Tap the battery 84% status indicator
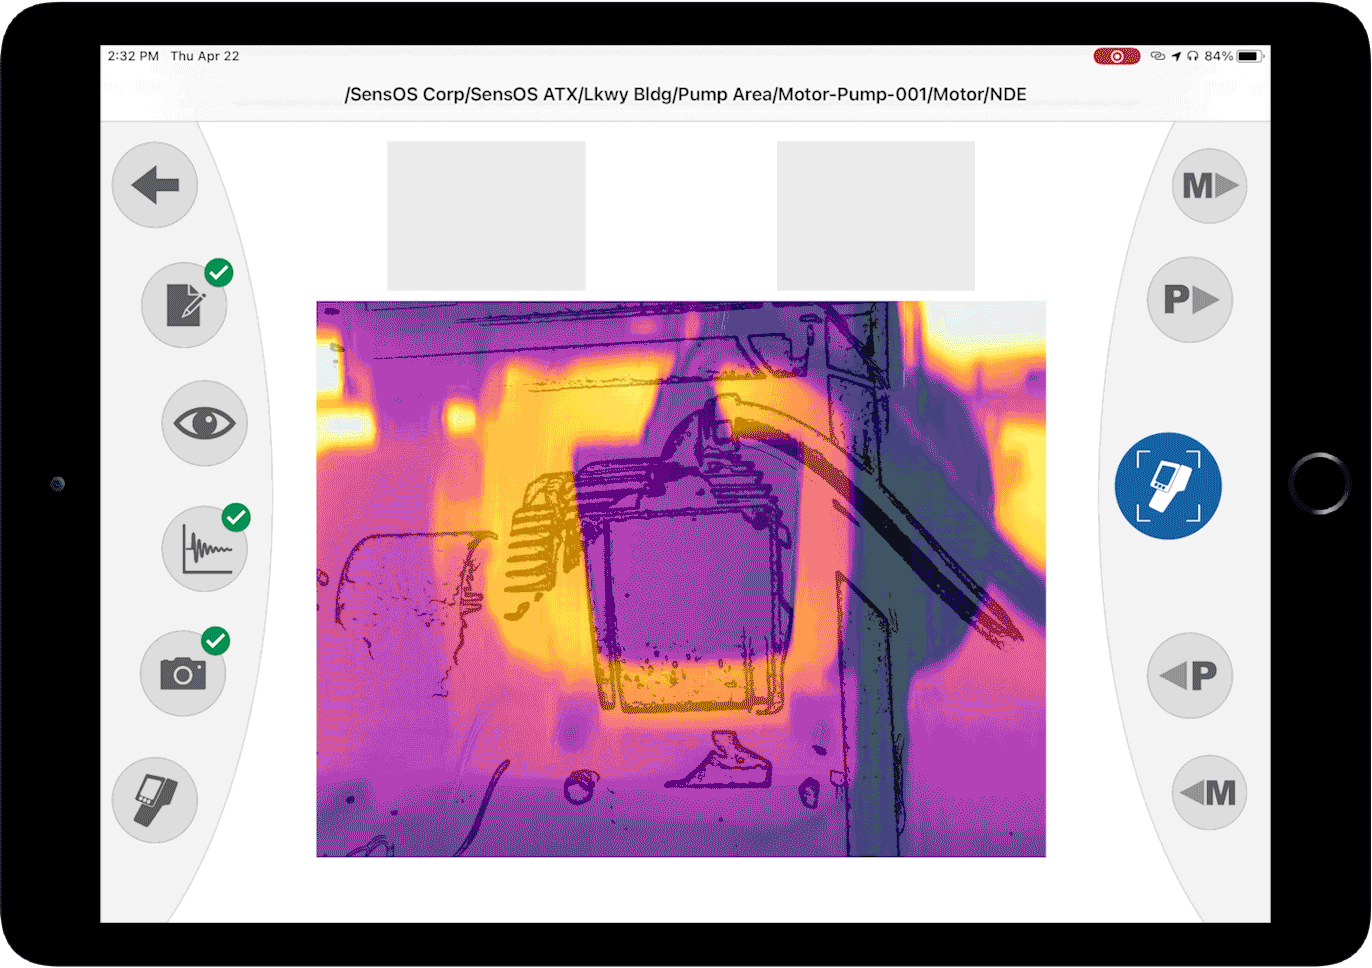 [1233, 56]
